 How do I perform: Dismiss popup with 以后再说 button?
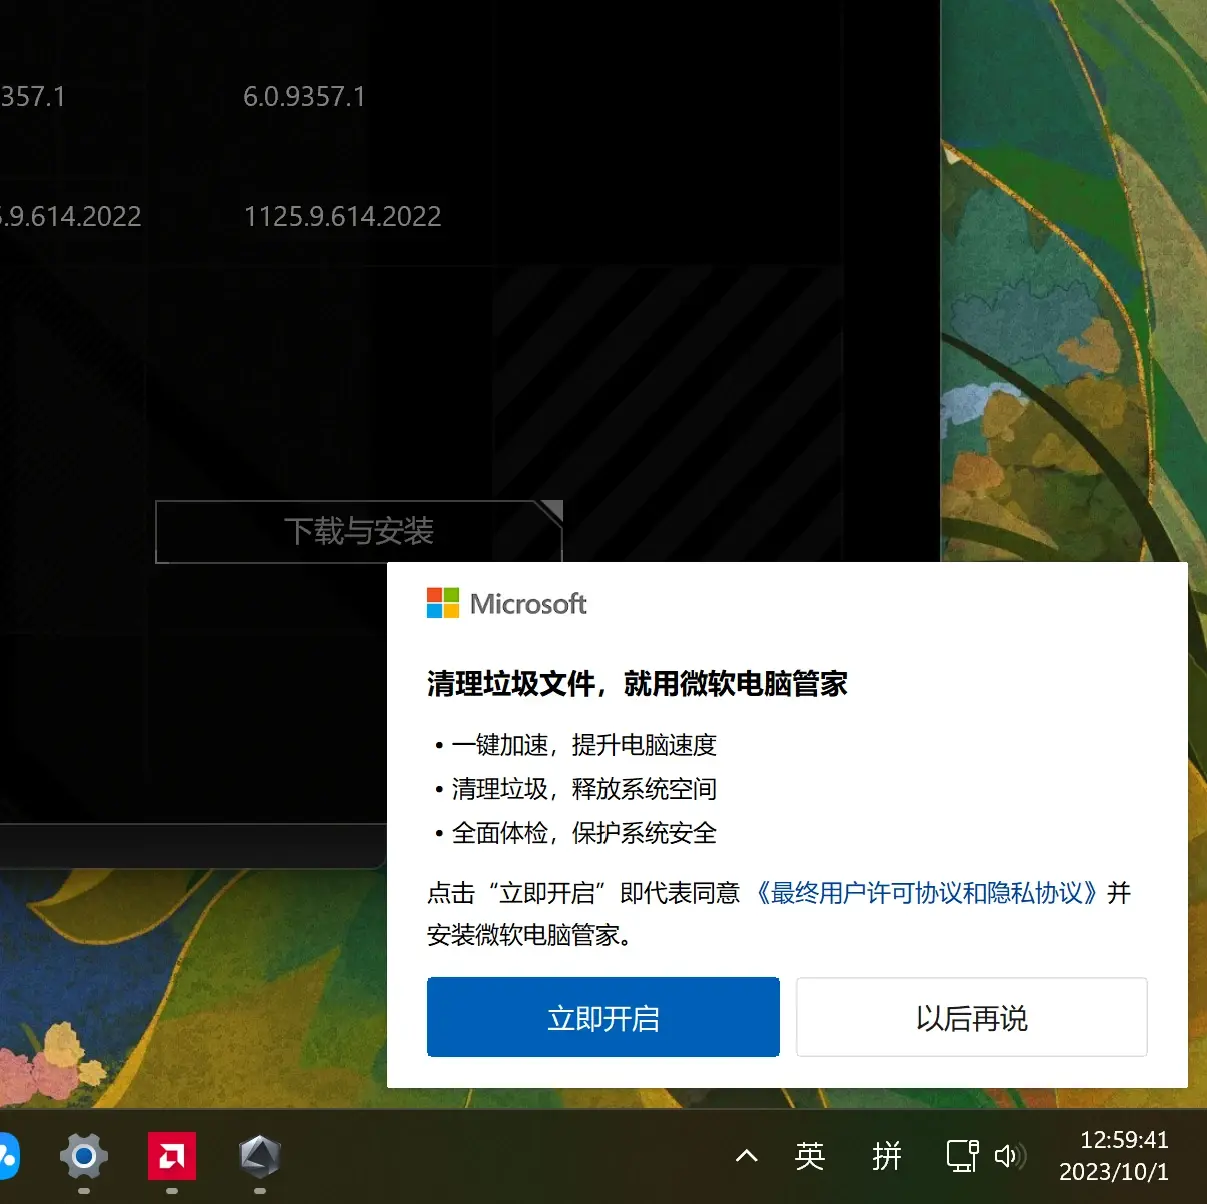point(972,1017)
